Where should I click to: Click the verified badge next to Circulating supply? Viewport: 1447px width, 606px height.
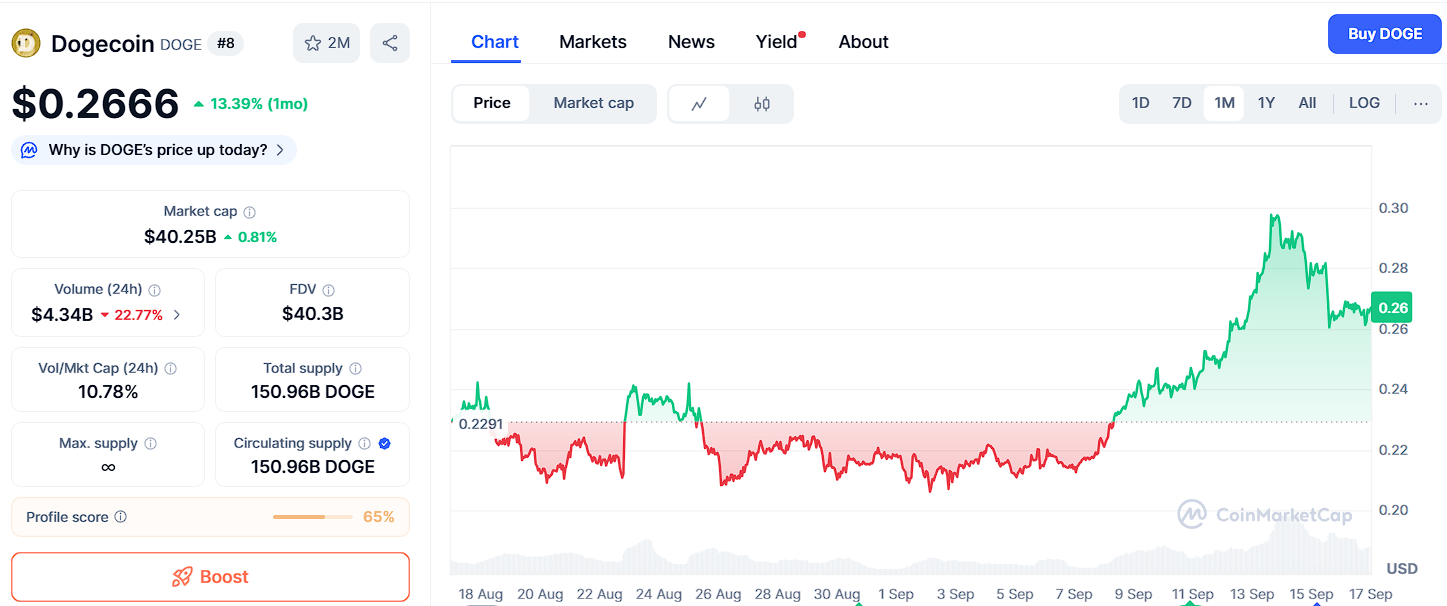pyautogui.click(x=385, y=444)
